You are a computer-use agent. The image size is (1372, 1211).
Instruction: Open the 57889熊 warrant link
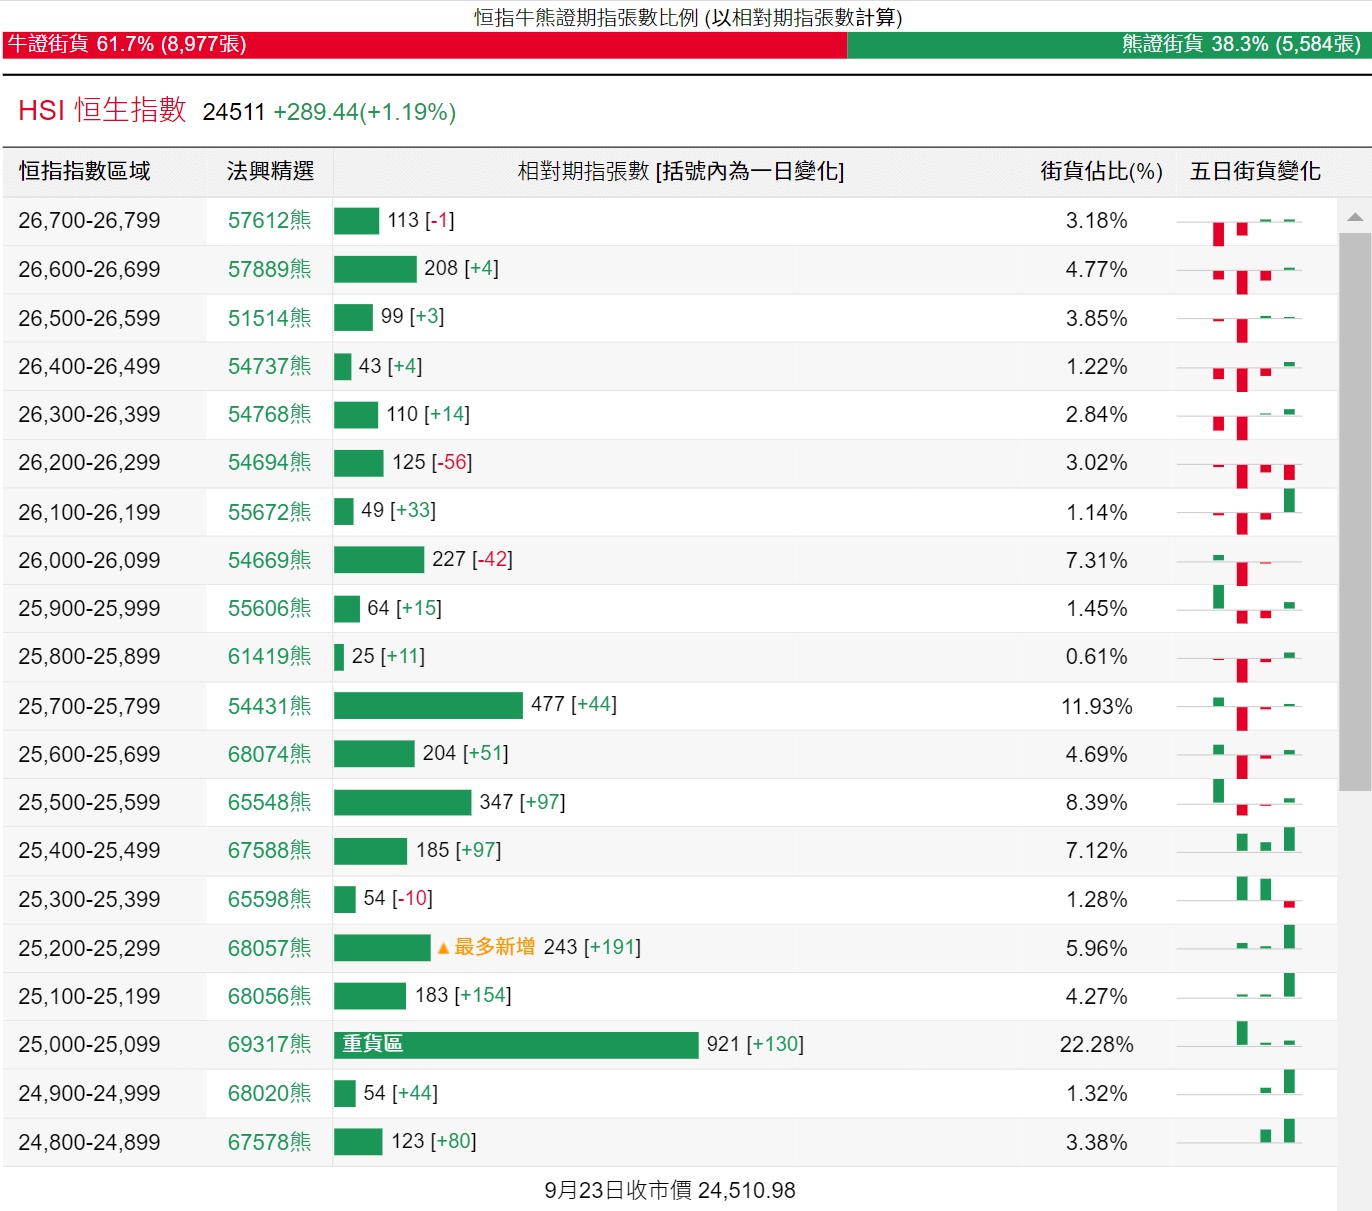[269, 269]
